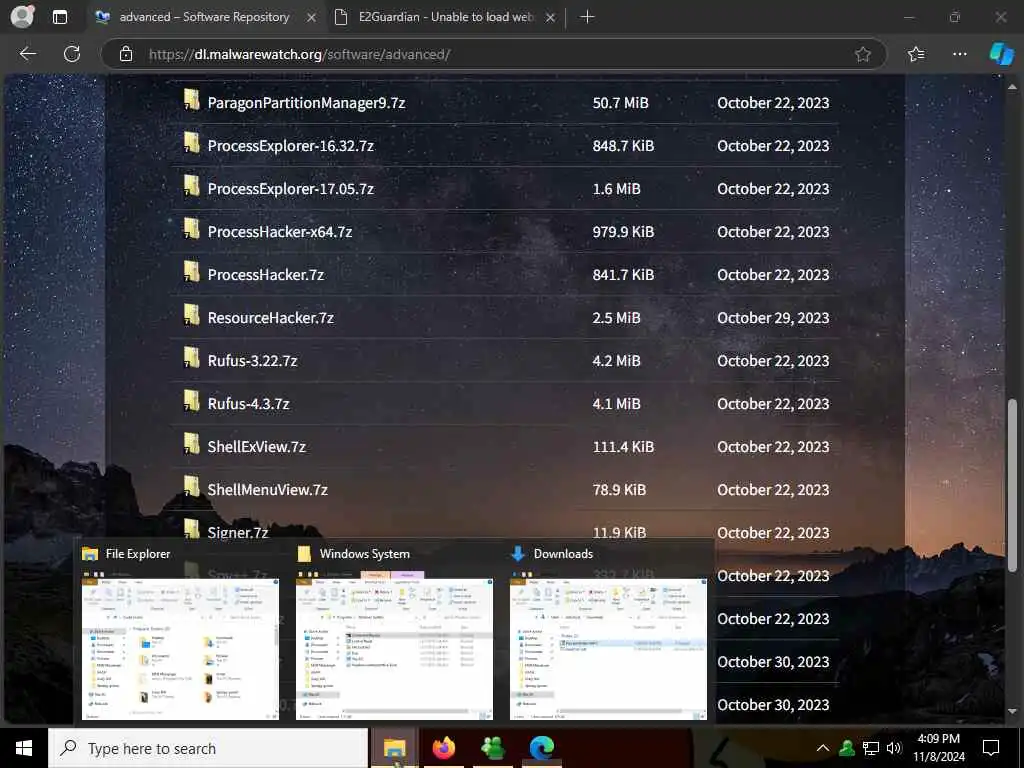The width and height of the screenshot is (1024, 768).
Task: Close the advanced – Software Repository tab
Action: 312,18
